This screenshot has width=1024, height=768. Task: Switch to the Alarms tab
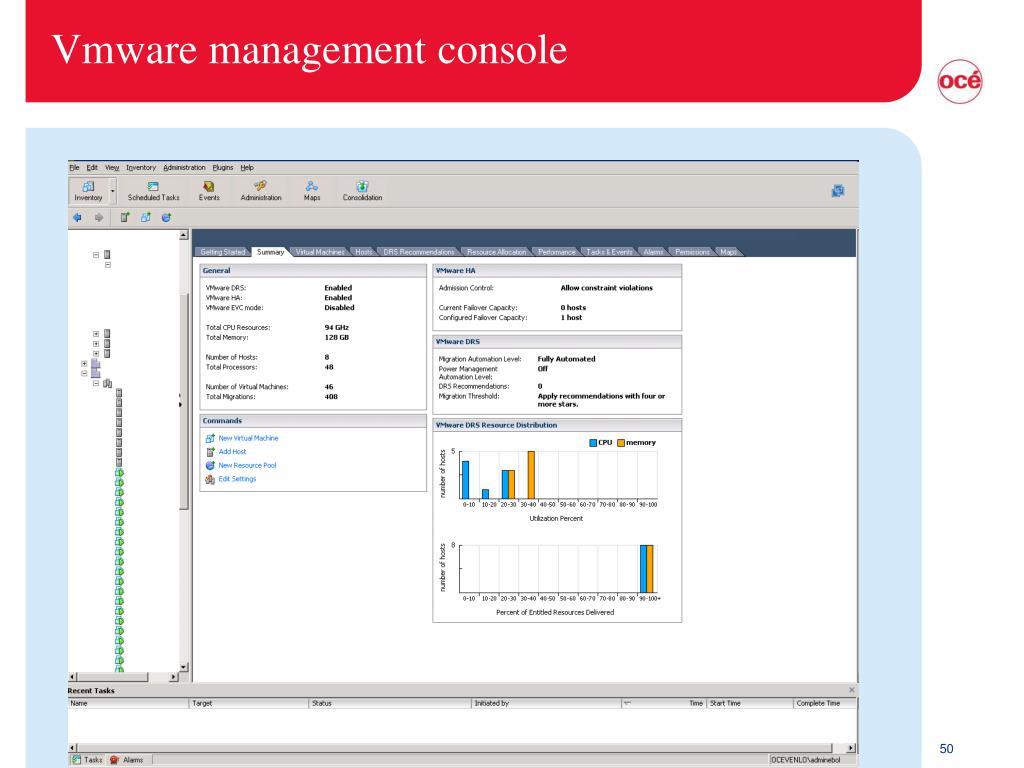[x=653, y=252]
